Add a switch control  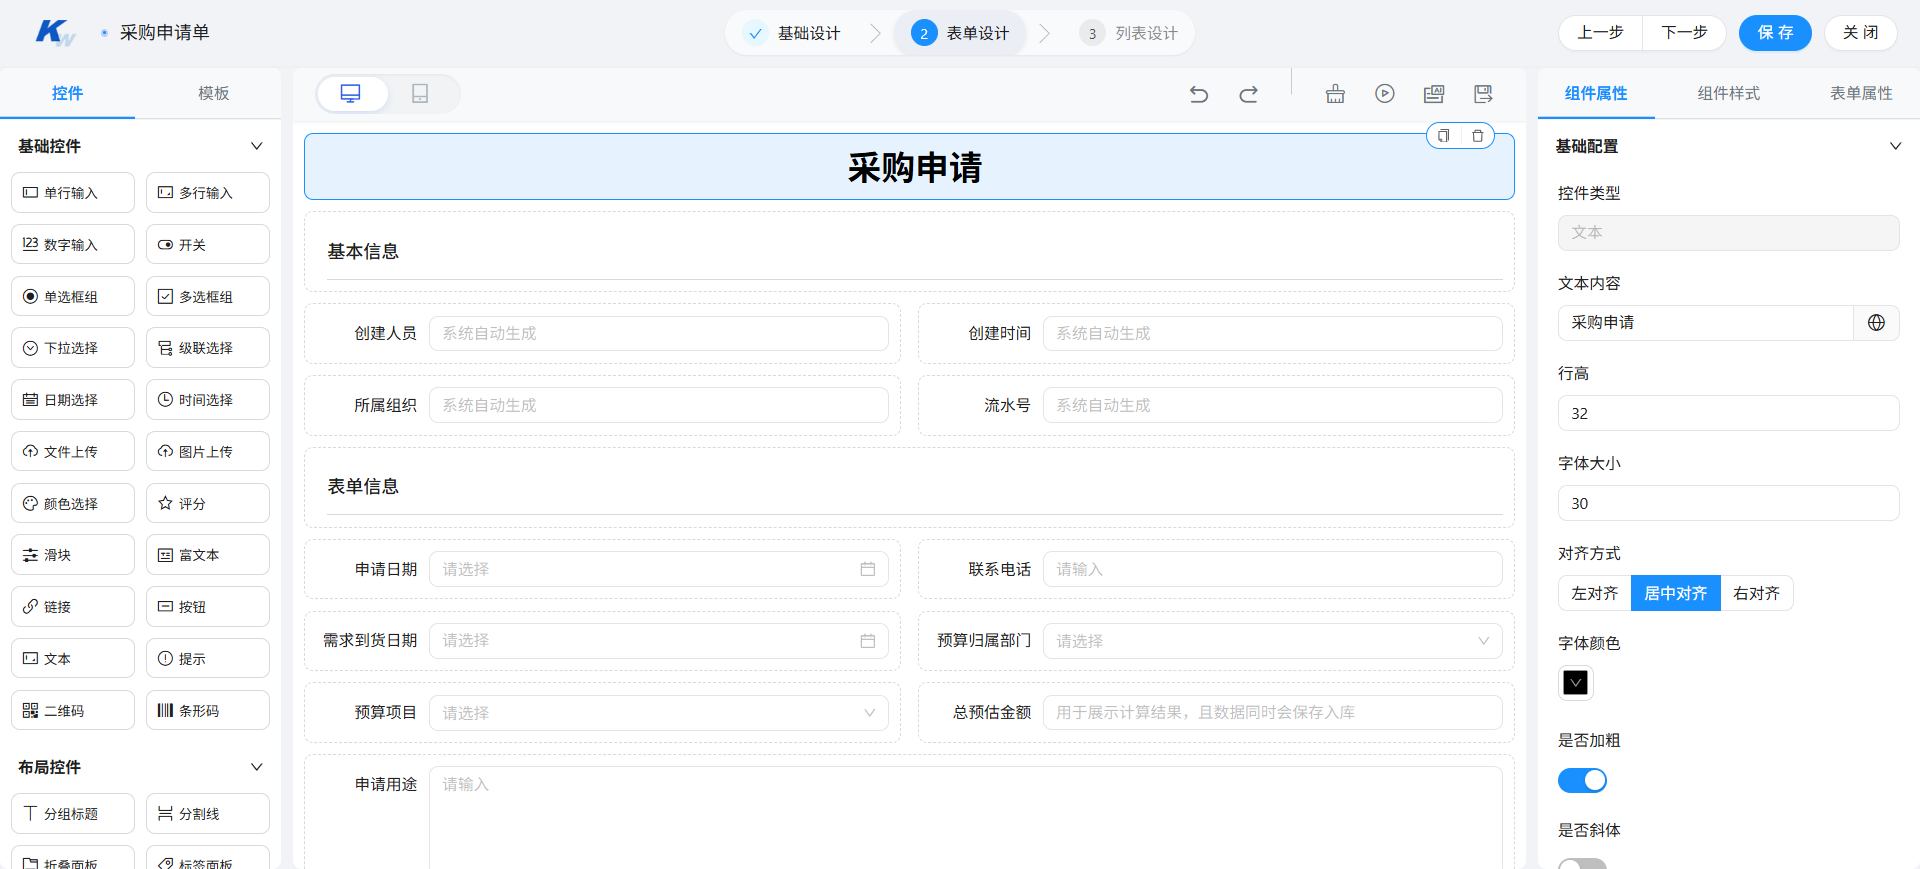tap(208, 244)
